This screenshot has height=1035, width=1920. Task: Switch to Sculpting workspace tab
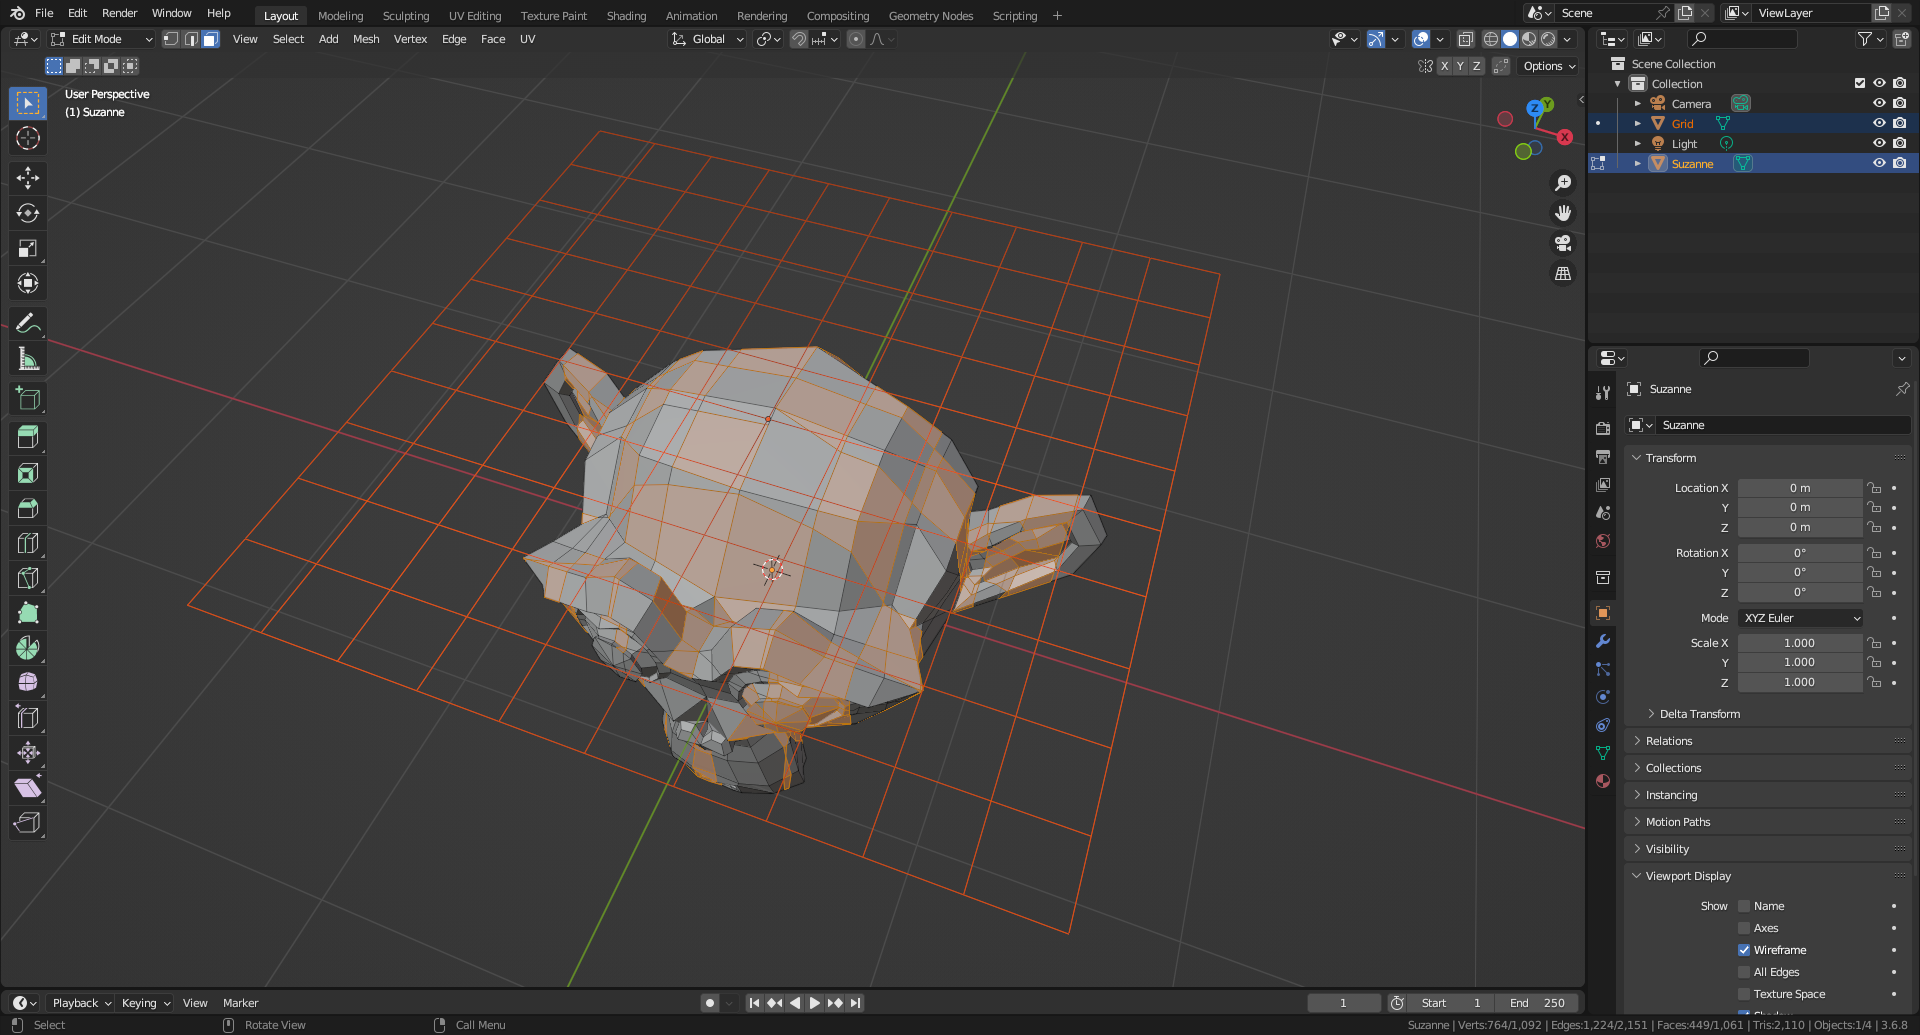coord(406,15)
